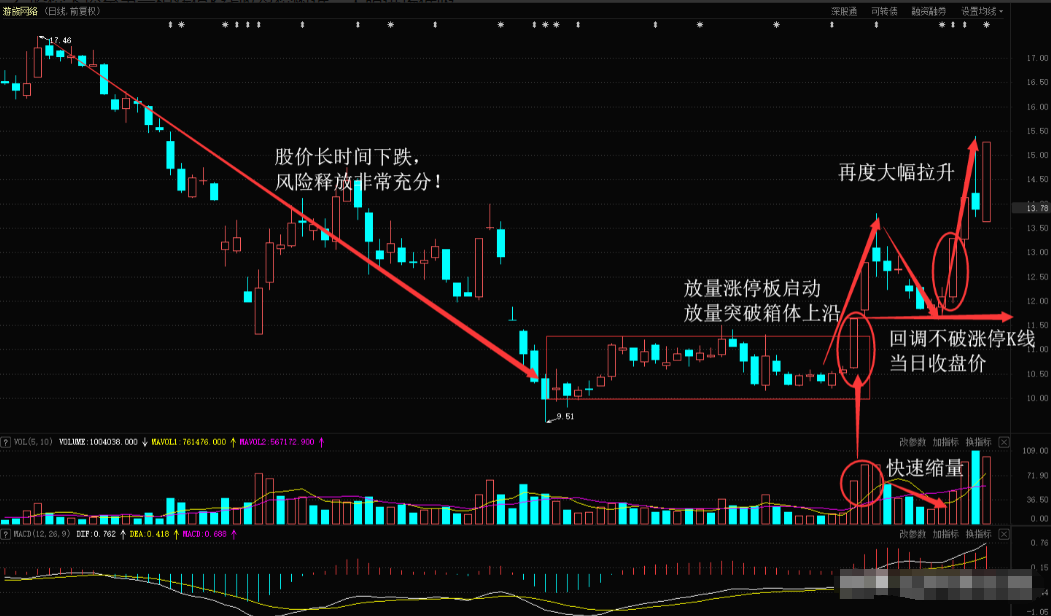Click 改参数 in the MACD panel

[x=912, y=534]
